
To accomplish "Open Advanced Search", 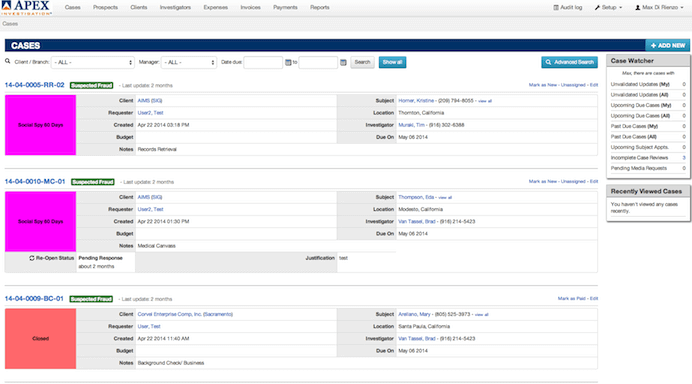I will (569, 62).
